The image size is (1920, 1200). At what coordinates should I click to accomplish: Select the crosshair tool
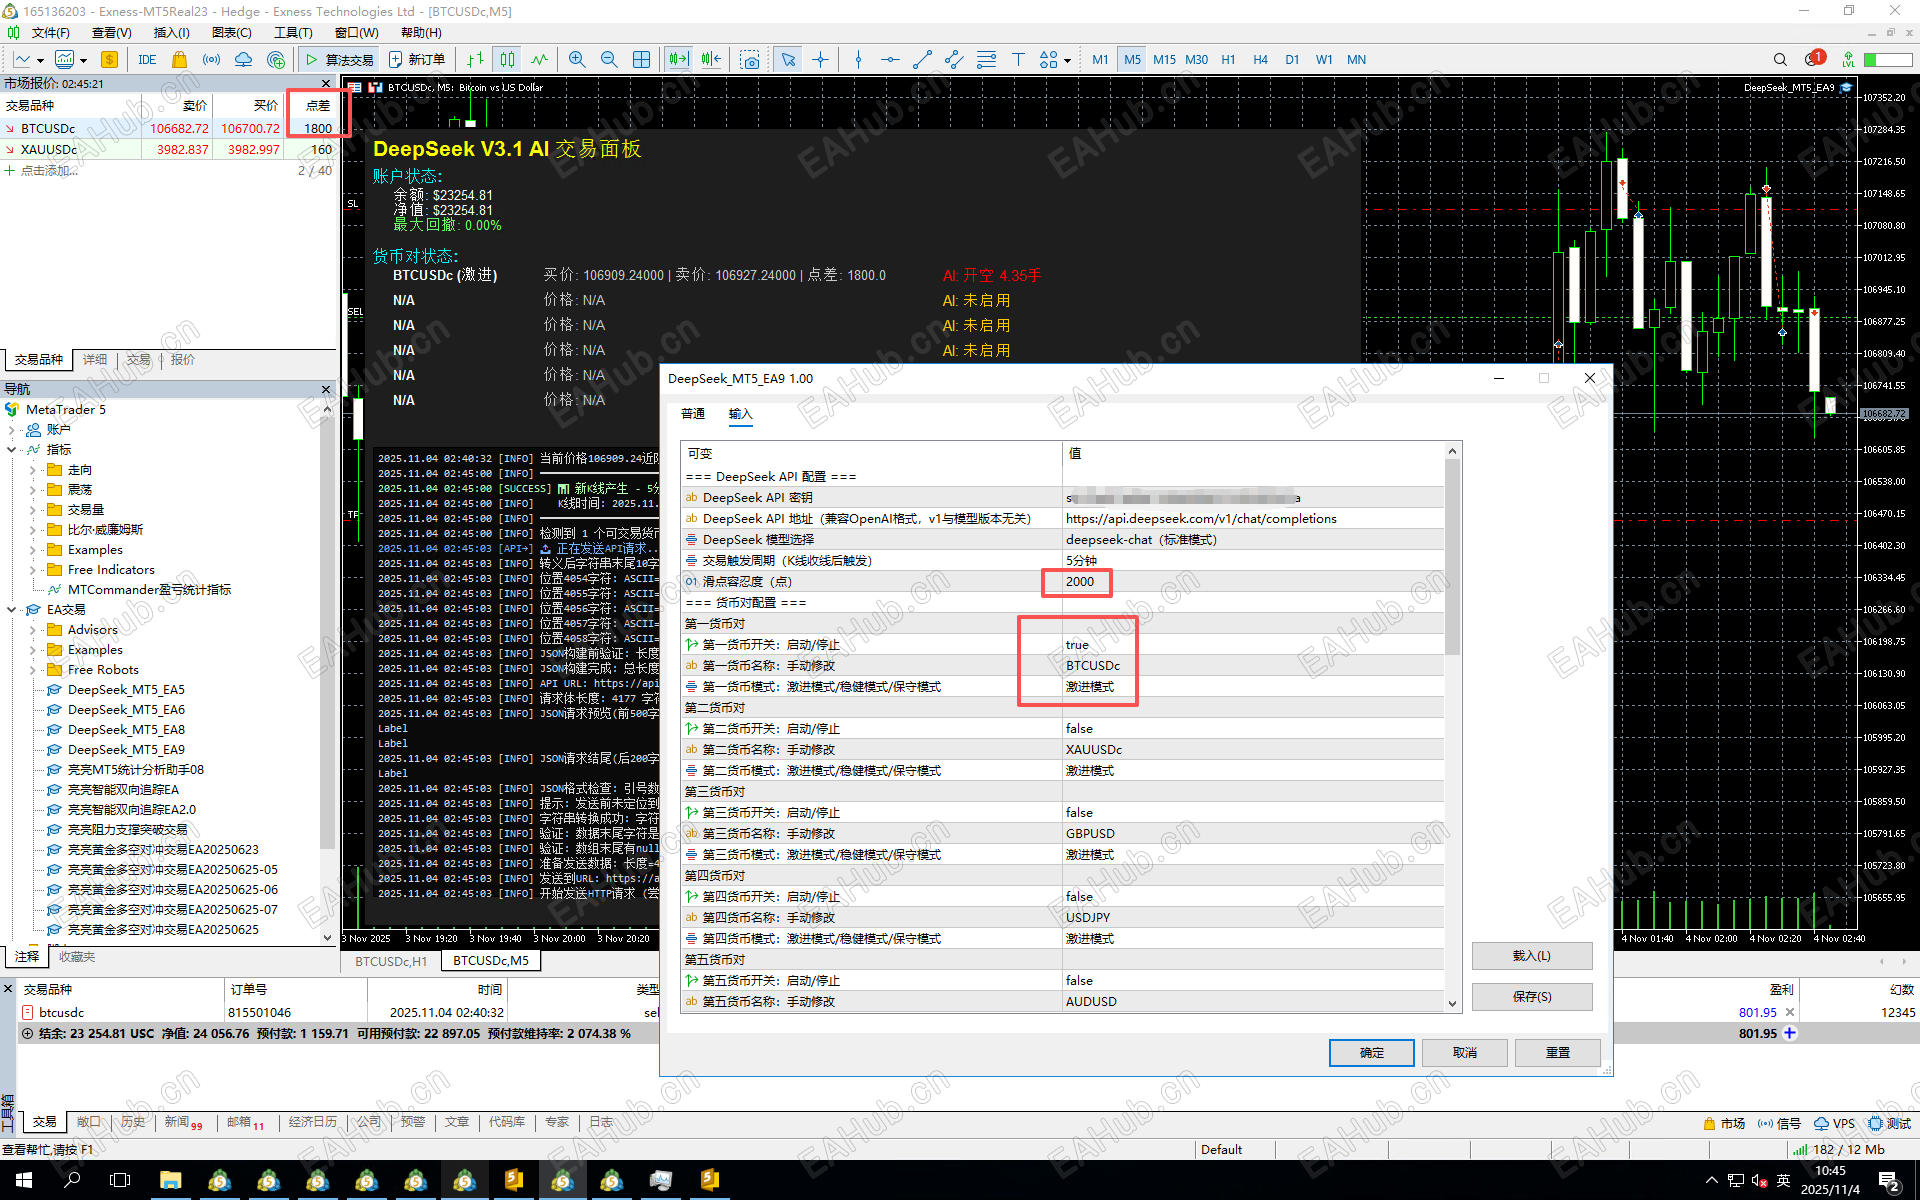[820, 60]
